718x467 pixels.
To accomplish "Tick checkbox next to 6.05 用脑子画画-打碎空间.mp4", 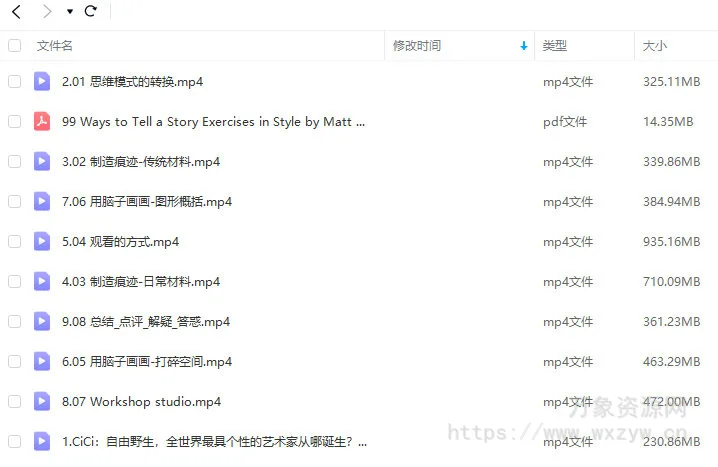I will tap(14, 362).
